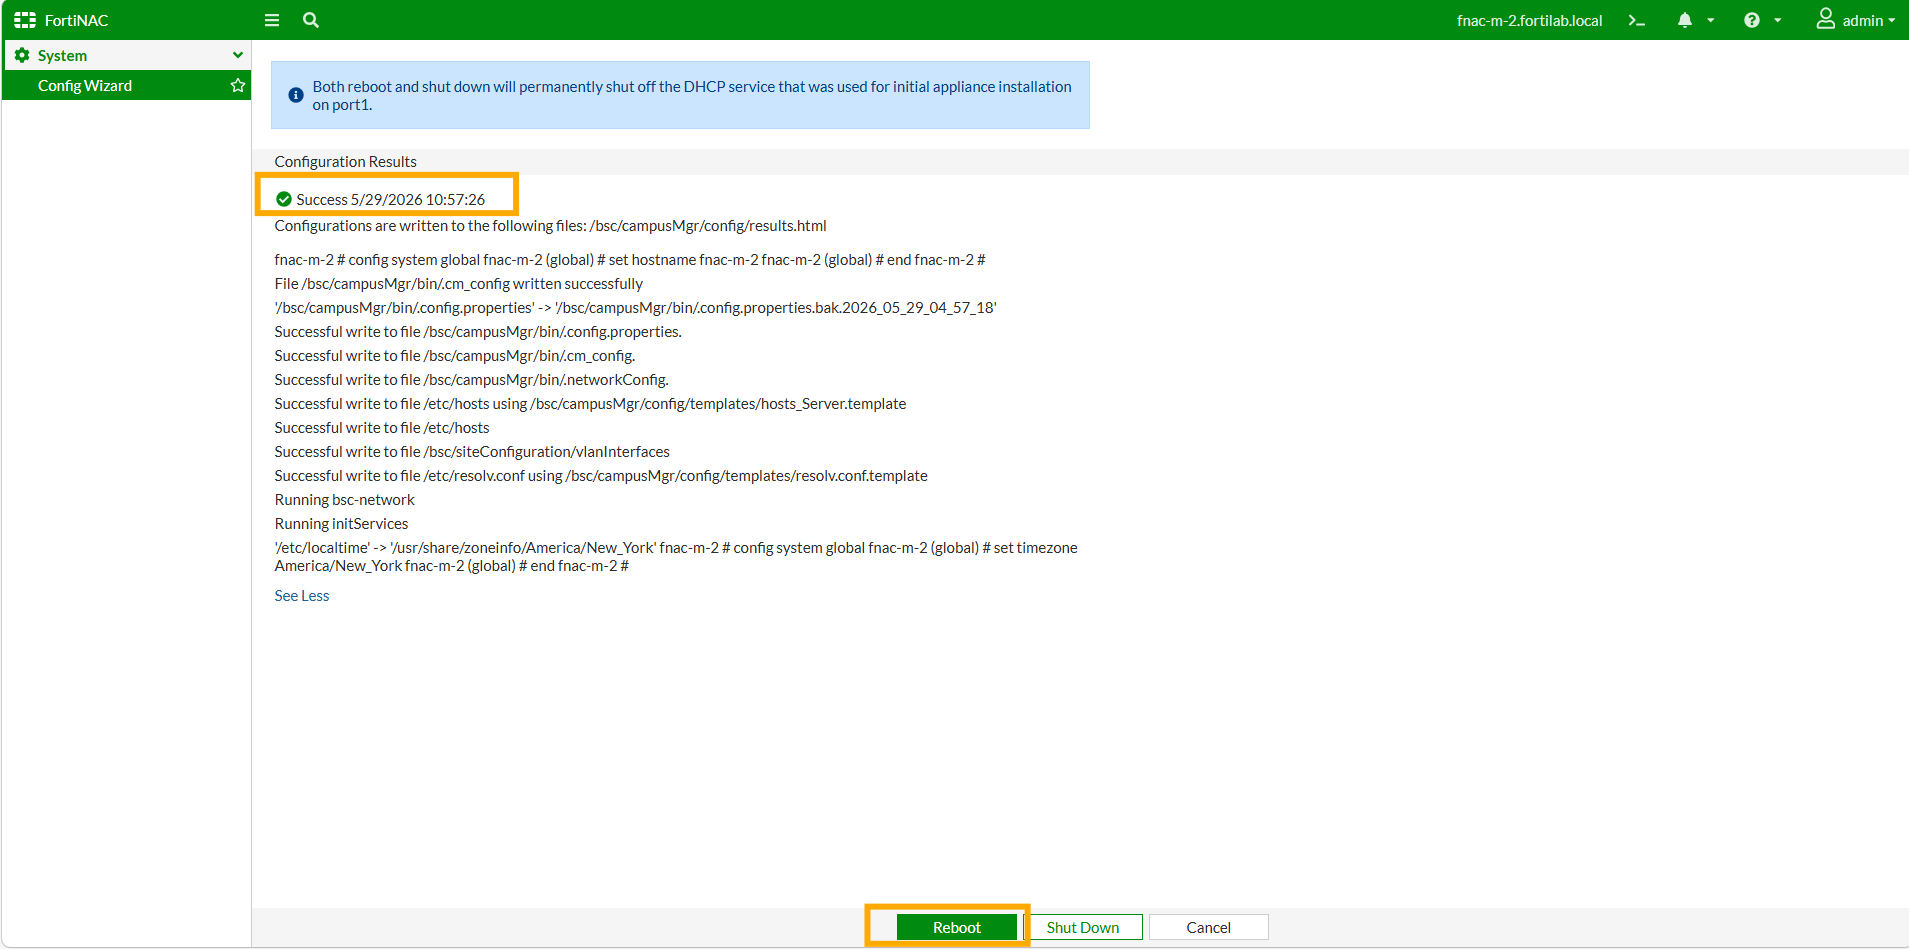The width and height of the screenshot is (1909, 949).
Task: Click the results.html file path line
Action: [551, 226]
